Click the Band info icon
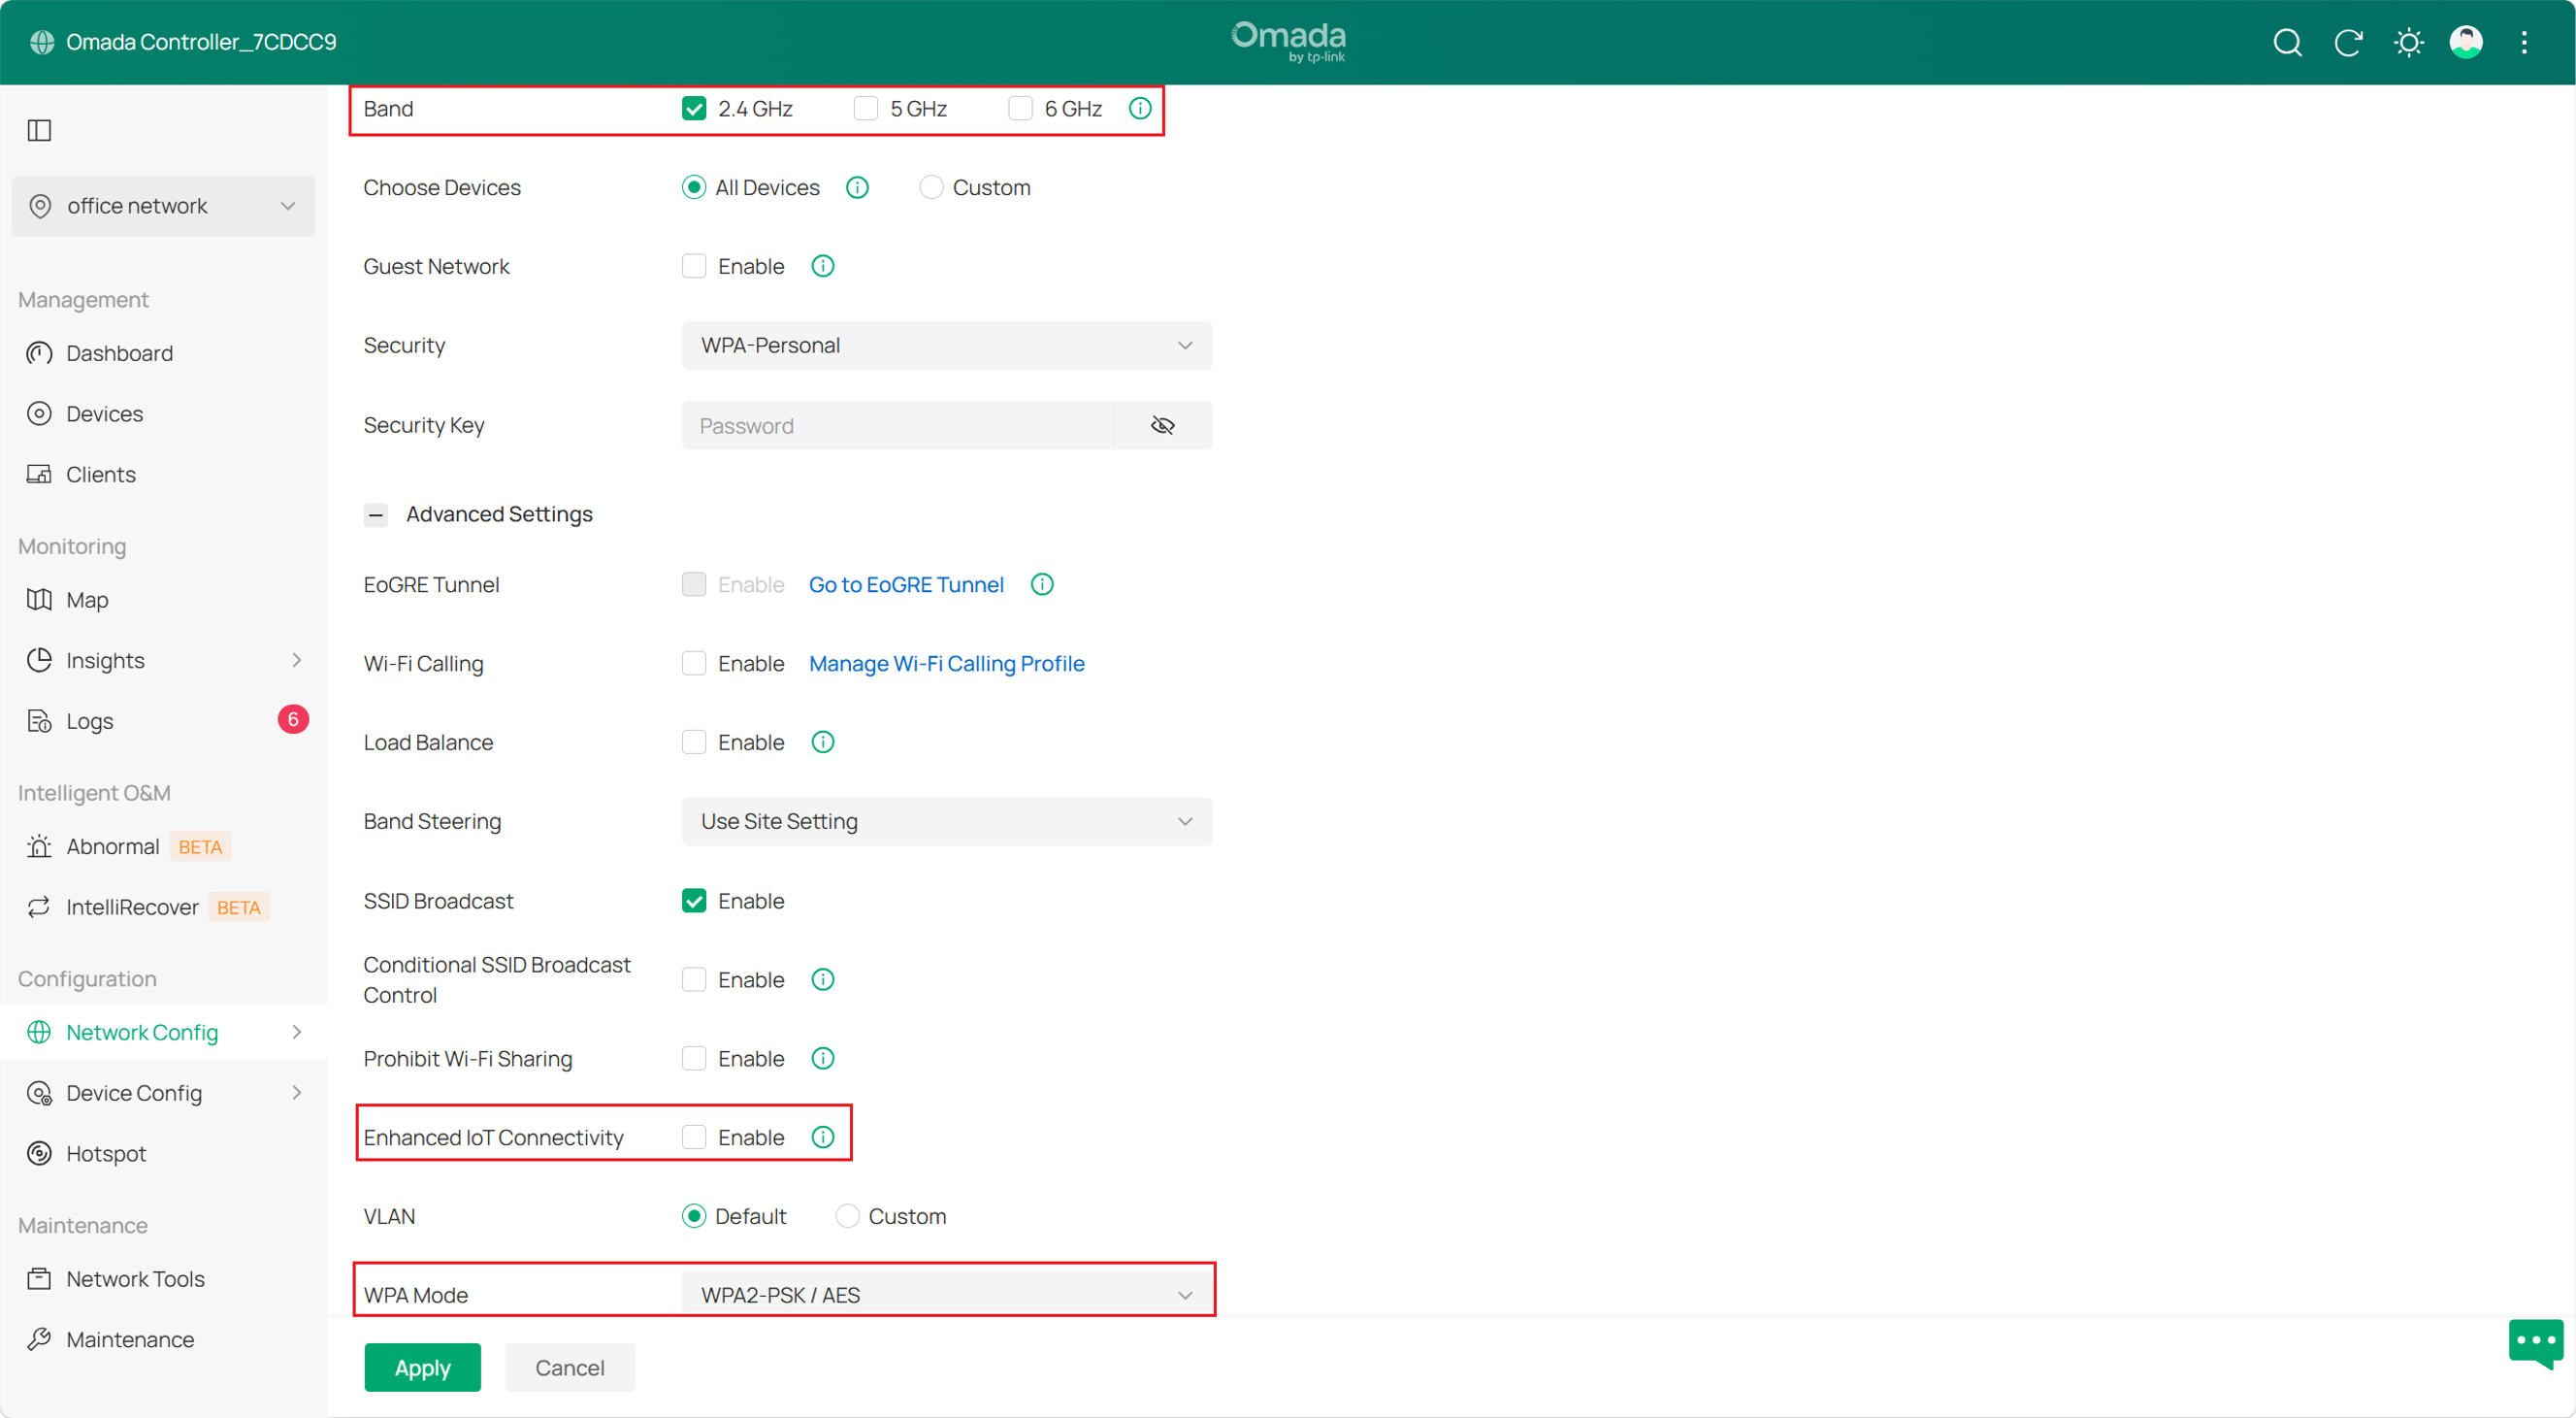This screenshot has width=2576, height=1418. coord(1140,108)
